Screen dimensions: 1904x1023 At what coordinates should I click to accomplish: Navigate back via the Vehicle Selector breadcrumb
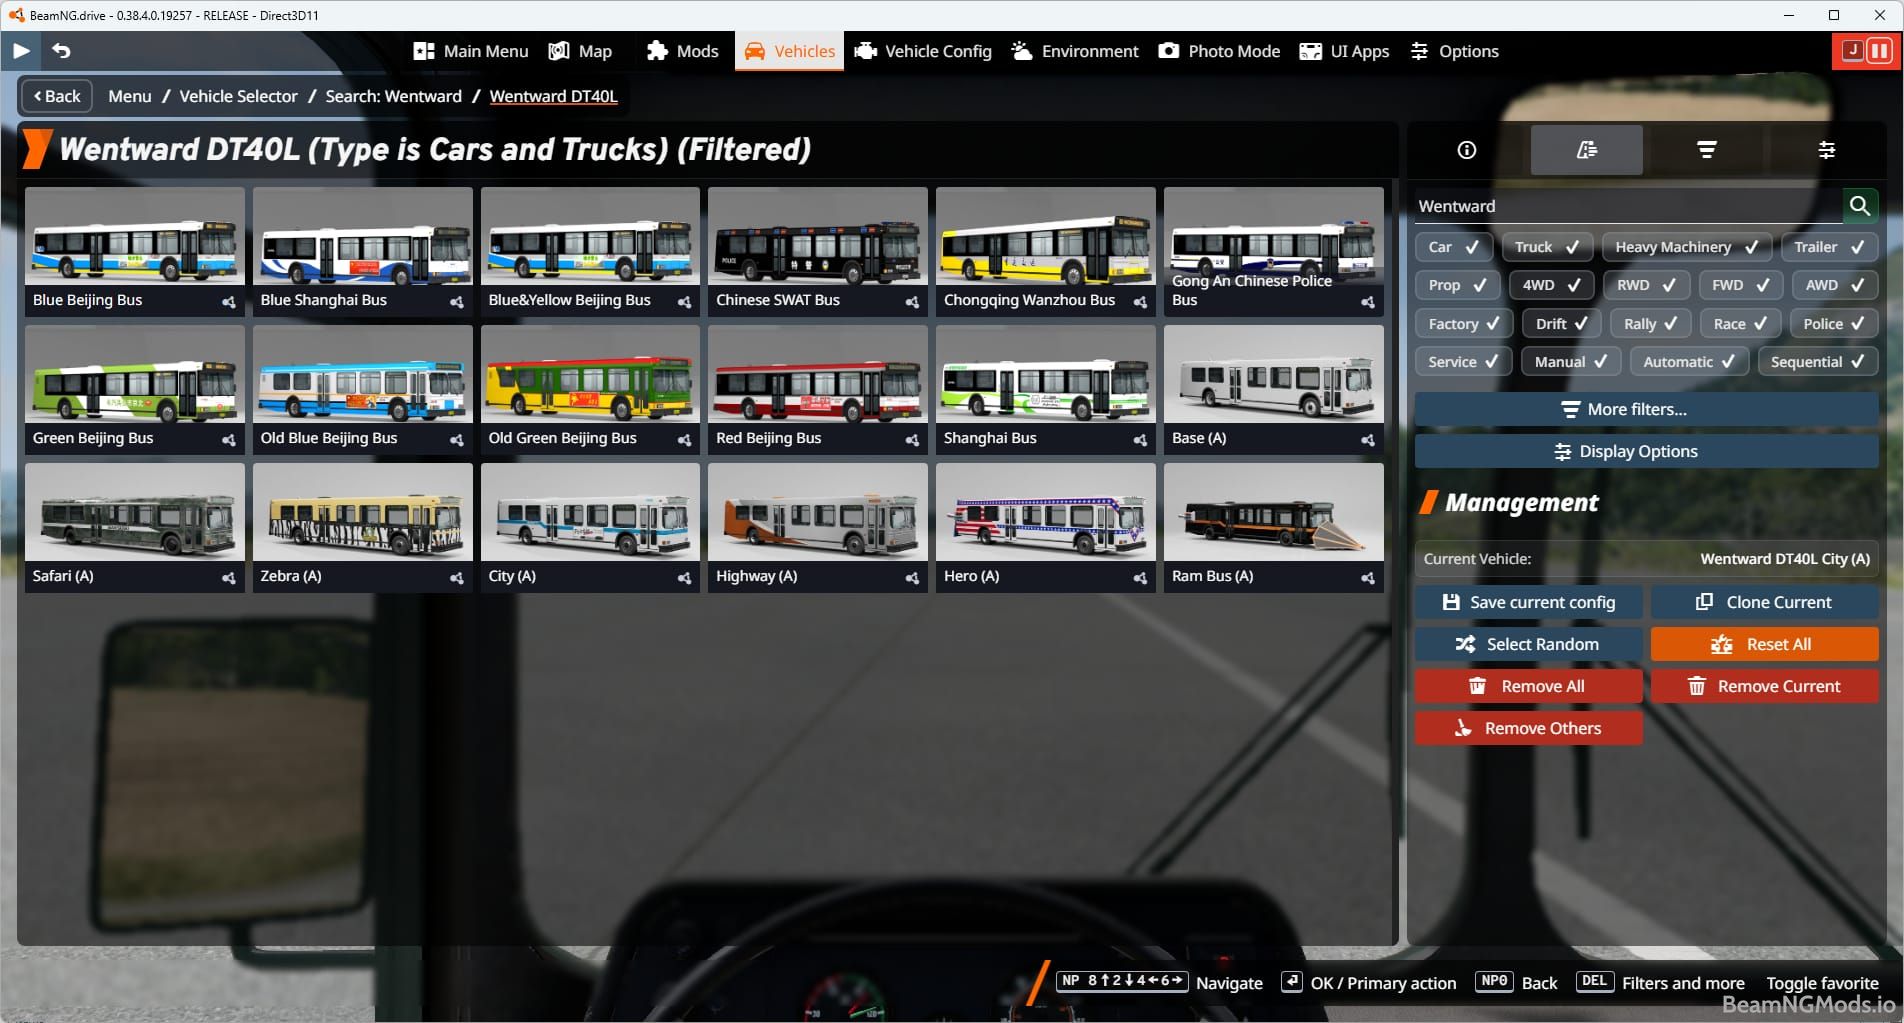point(238,96)
